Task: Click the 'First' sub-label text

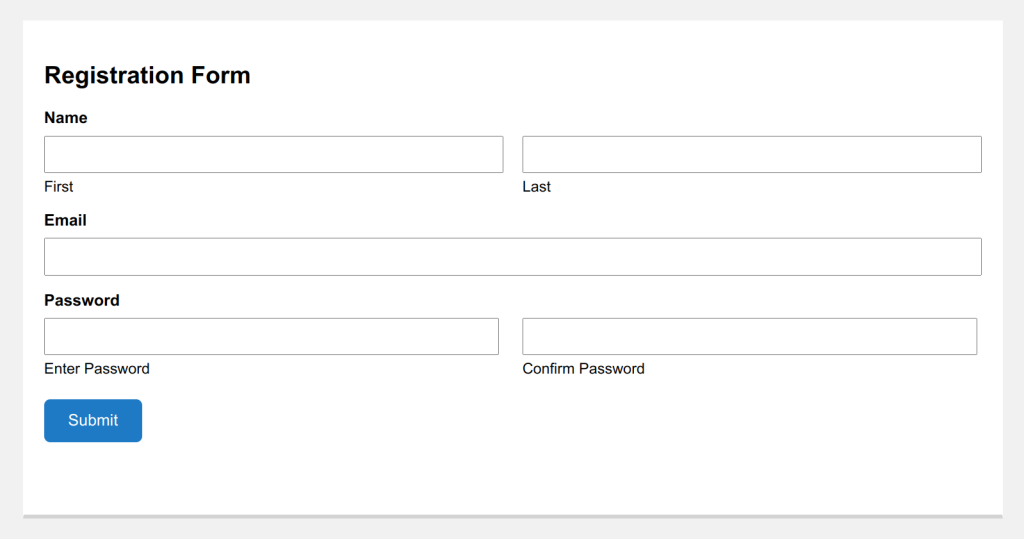Action: 59,187
